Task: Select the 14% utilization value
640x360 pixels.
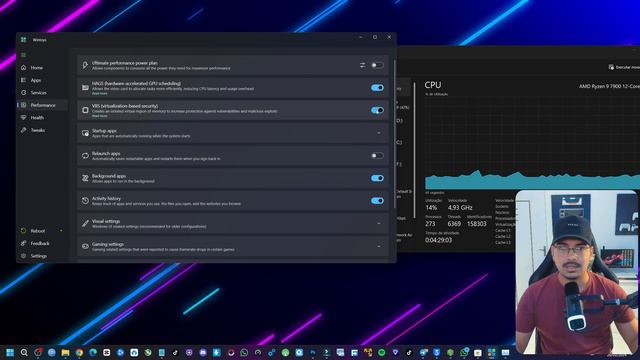Action: point(431,207)
